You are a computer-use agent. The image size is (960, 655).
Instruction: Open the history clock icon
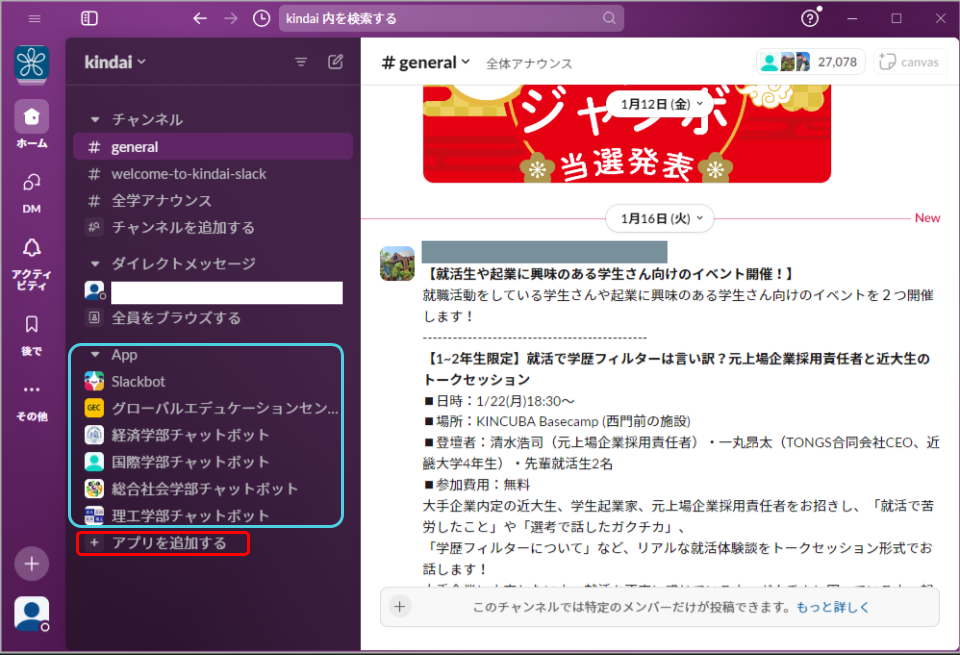click(261, 18)
